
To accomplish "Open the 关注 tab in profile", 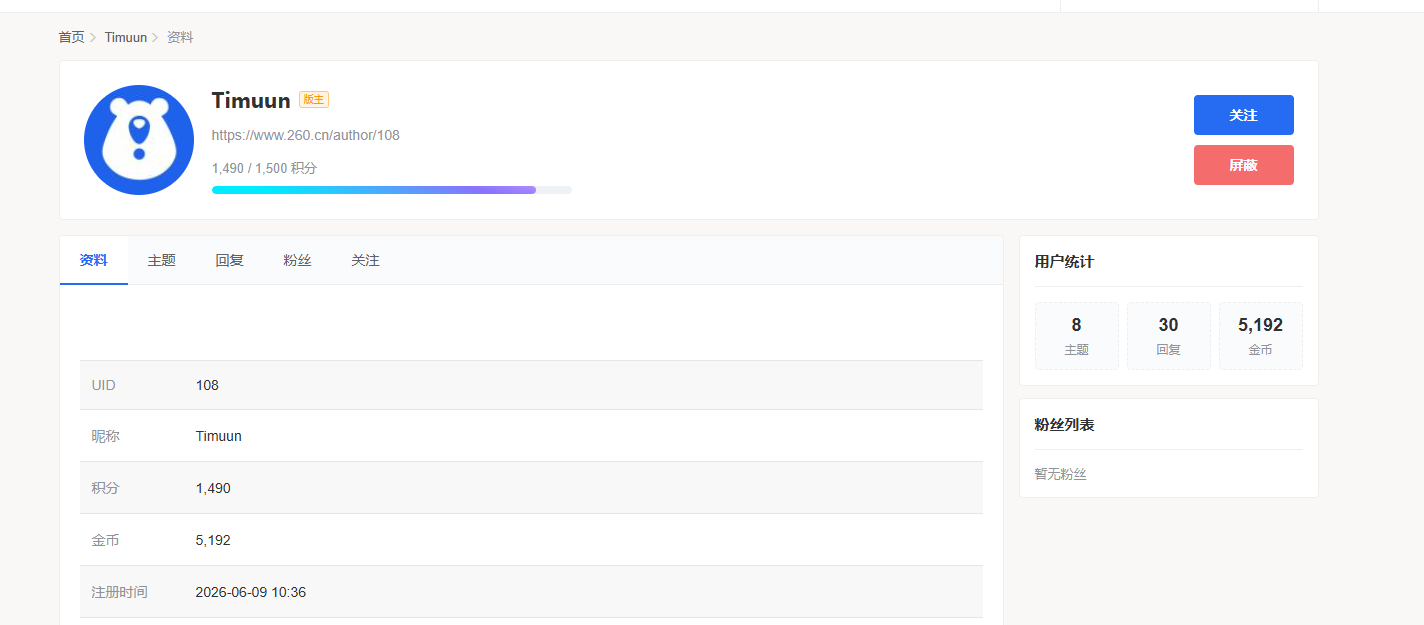I will (x=365, y=260).
